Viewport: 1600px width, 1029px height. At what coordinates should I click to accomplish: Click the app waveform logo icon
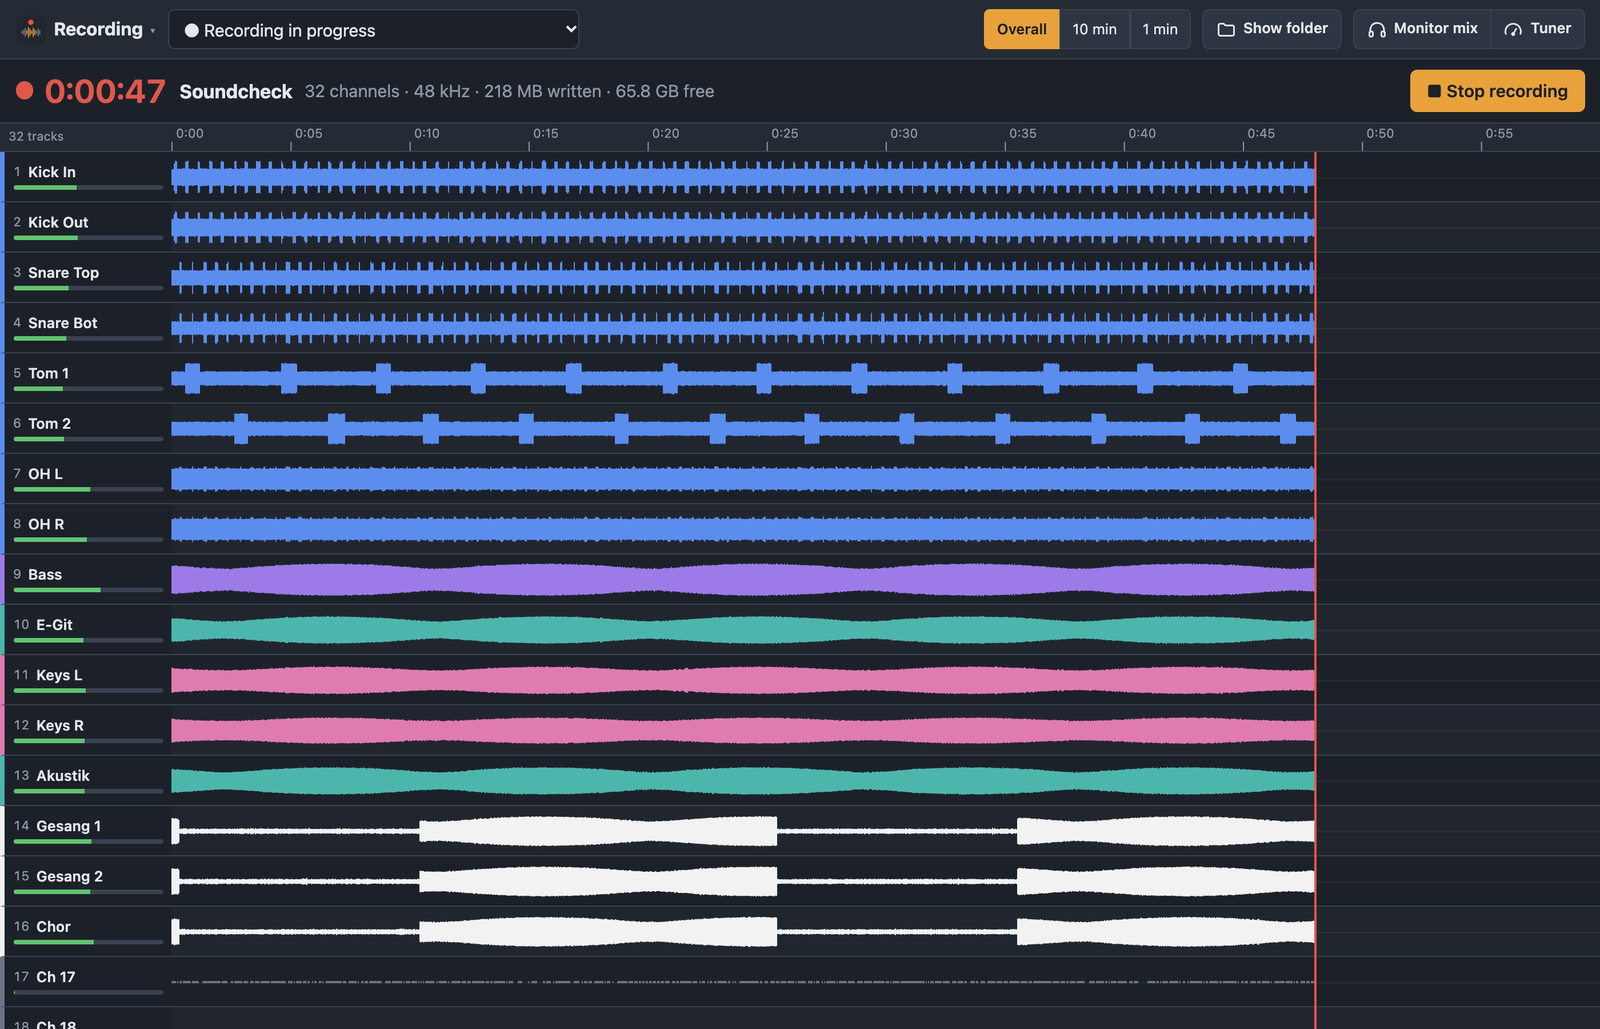(31, 29)
